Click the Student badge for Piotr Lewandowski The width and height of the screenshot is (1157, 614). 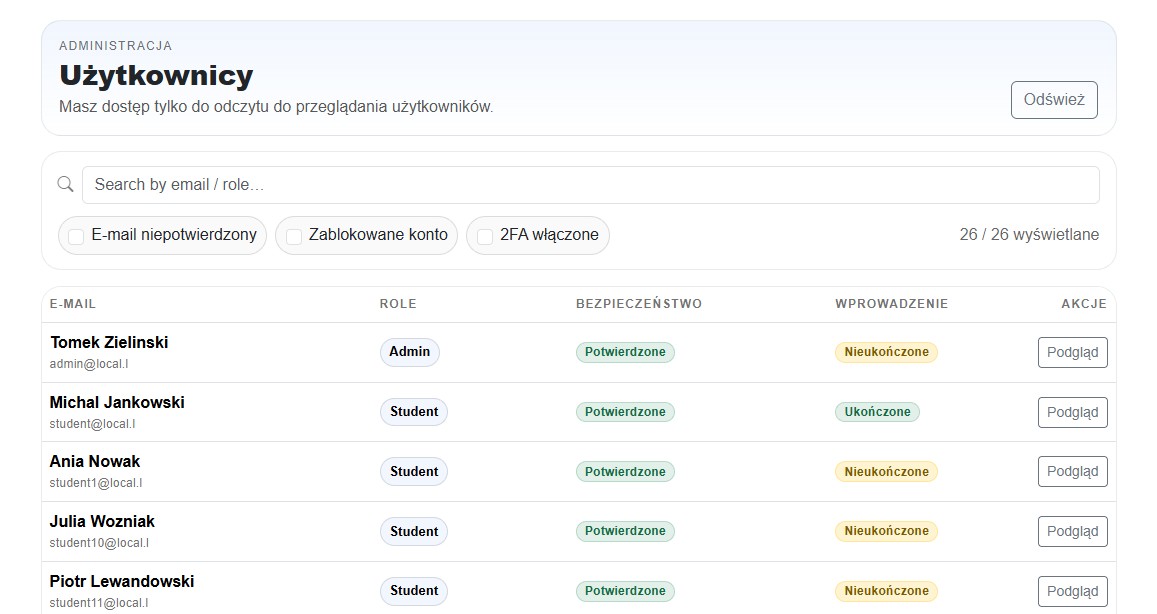click(413, 591)
